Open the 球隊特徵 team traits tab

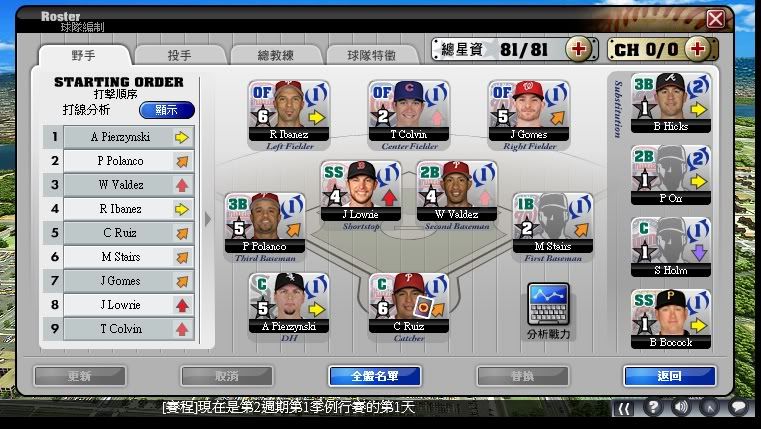371,55
